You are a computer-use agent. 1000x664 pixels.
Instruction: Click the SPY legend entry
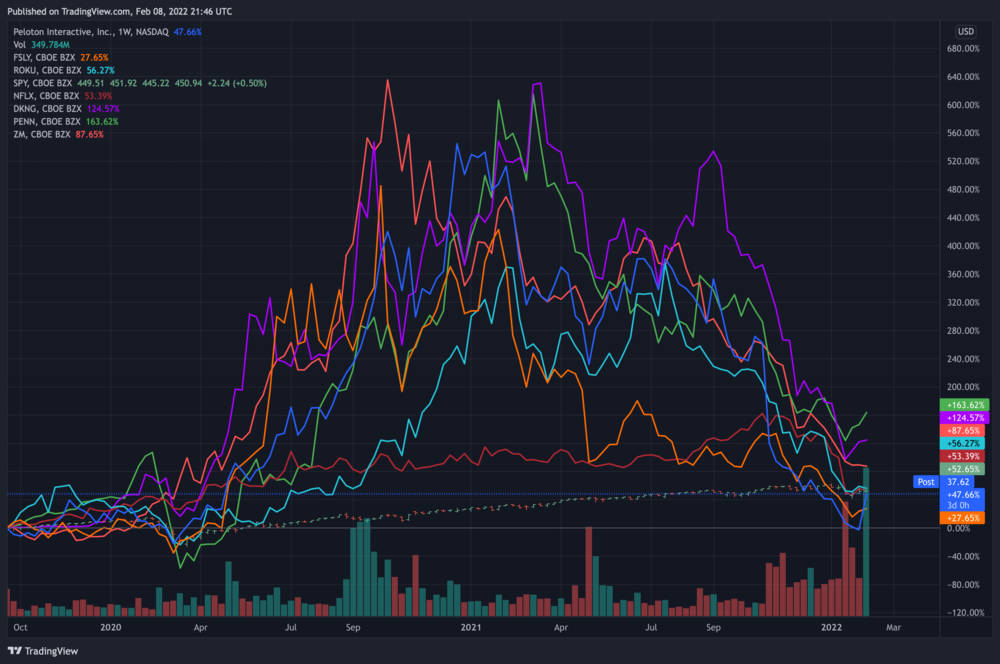click(x=48, y=84)
